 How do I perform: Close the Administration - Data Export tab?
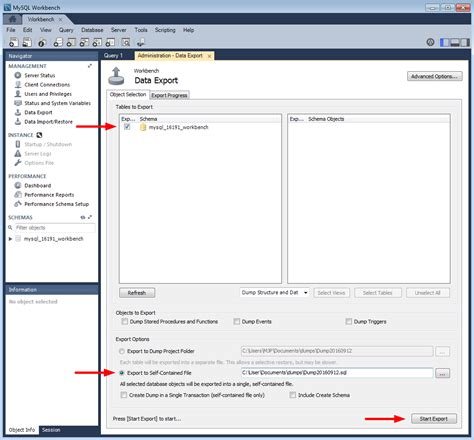[209, 56]
